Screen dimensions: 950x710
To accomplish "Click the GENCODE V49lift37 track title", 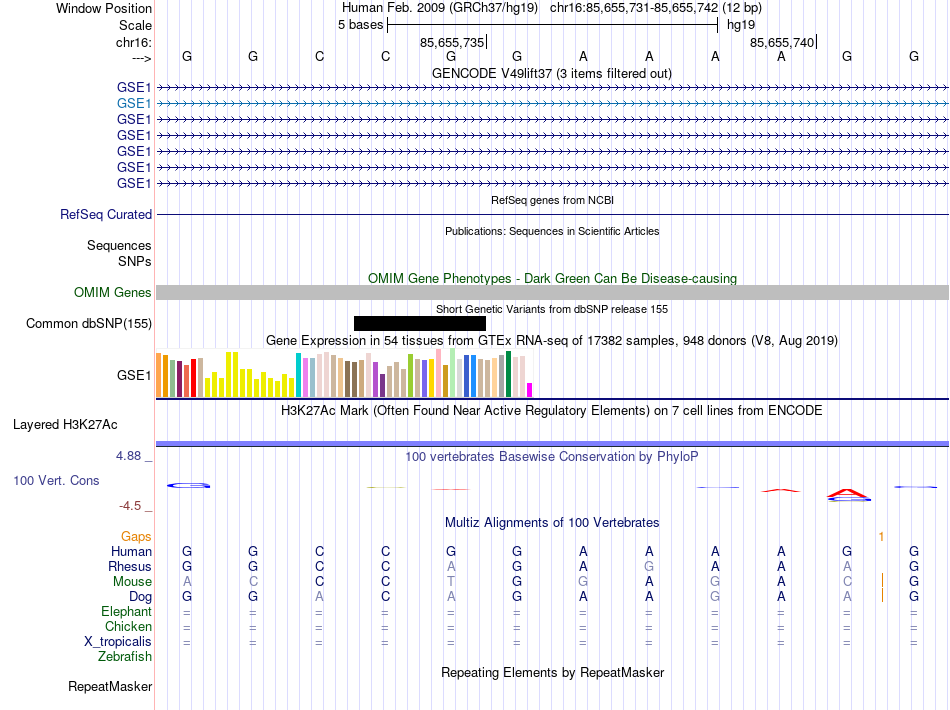I will (x=552, y=73).
